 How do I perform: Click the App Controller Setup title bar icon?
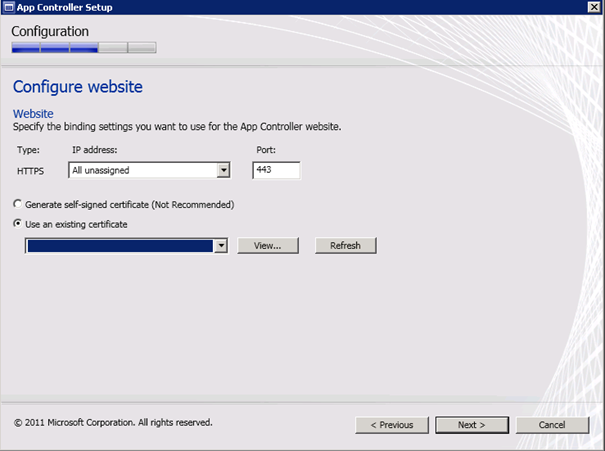(x=8, y=7)
